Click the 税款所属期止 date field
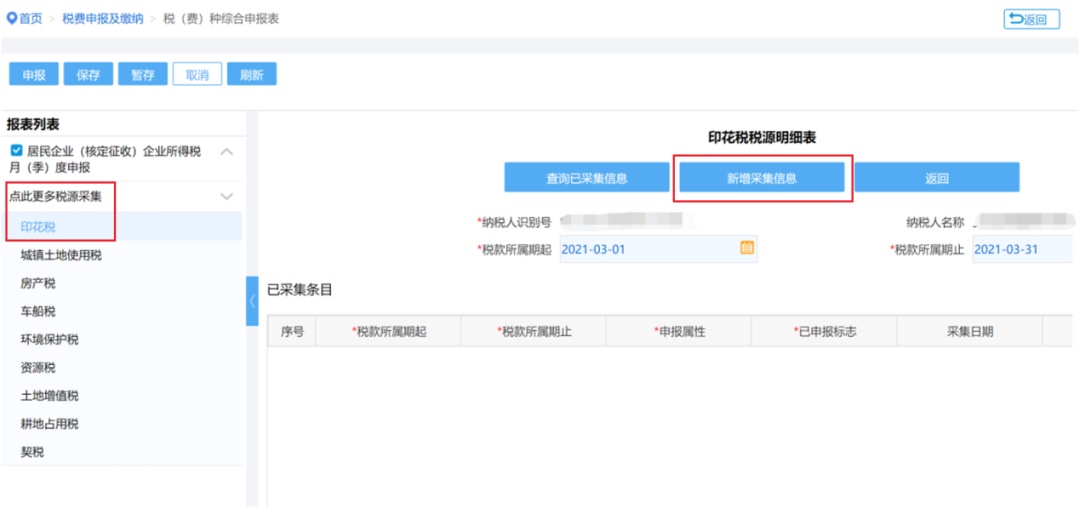 click(1020, 249)
